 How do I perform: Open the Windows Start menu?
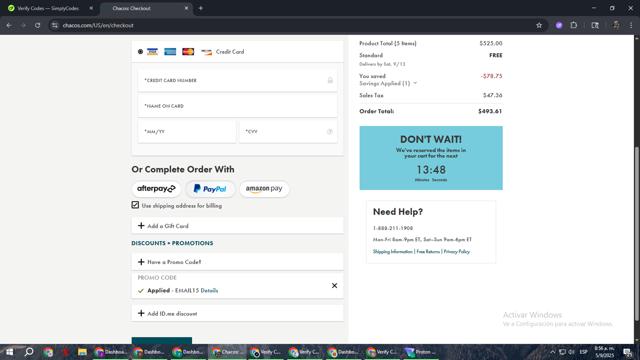pos(9,352)
